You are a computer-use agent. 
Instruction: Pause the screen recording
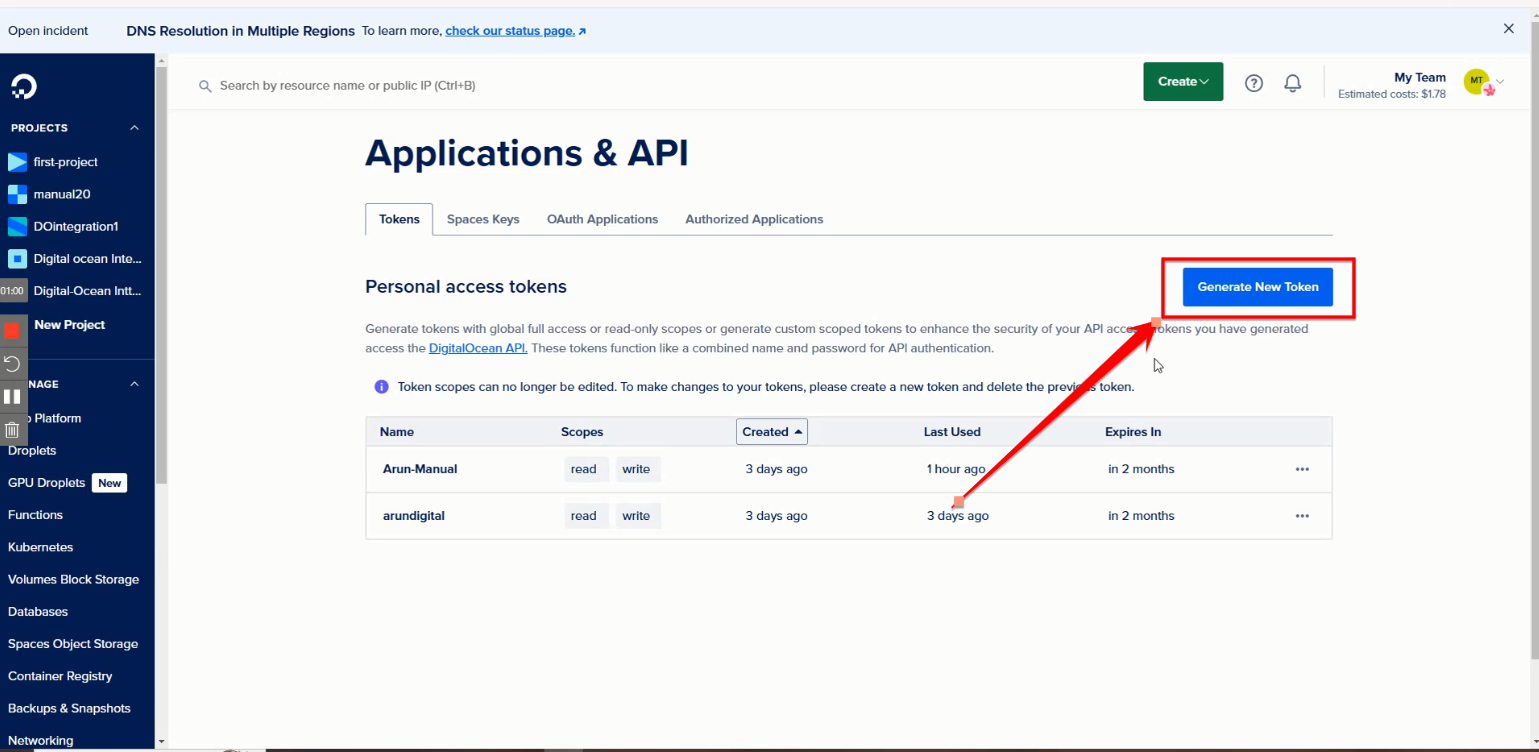[12, 396]
